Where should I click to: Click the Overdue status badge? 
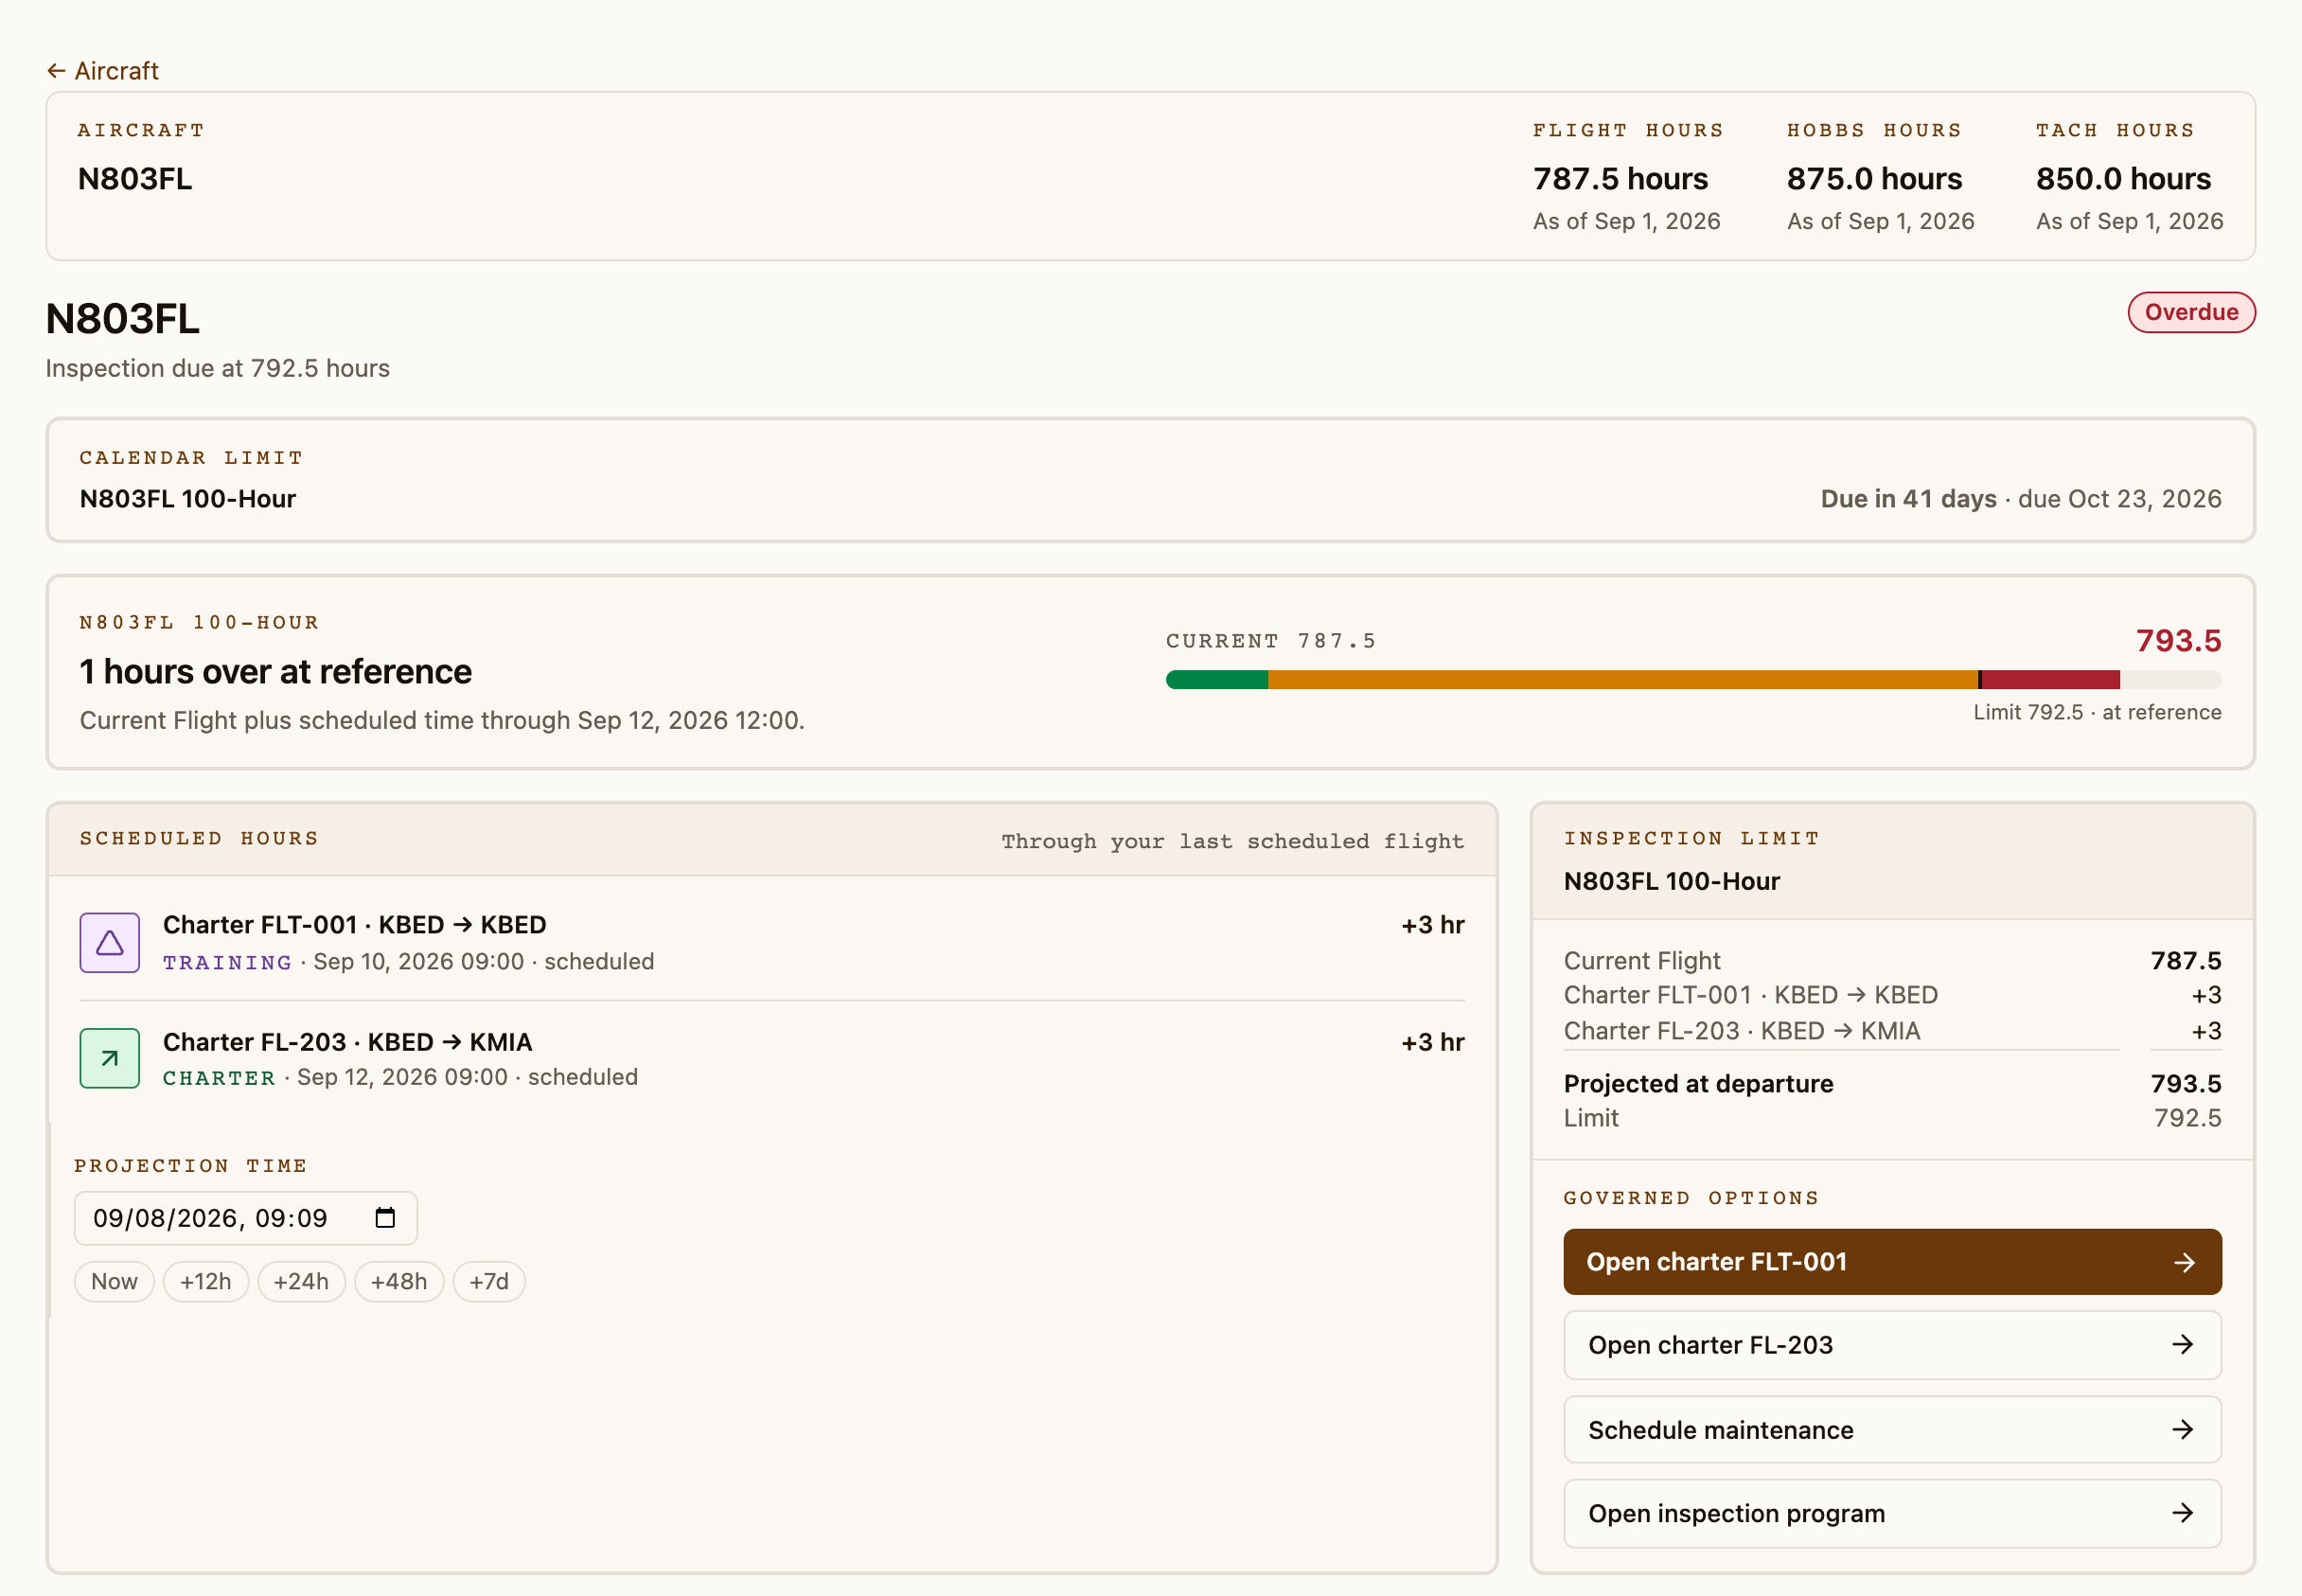(2191, 312)
